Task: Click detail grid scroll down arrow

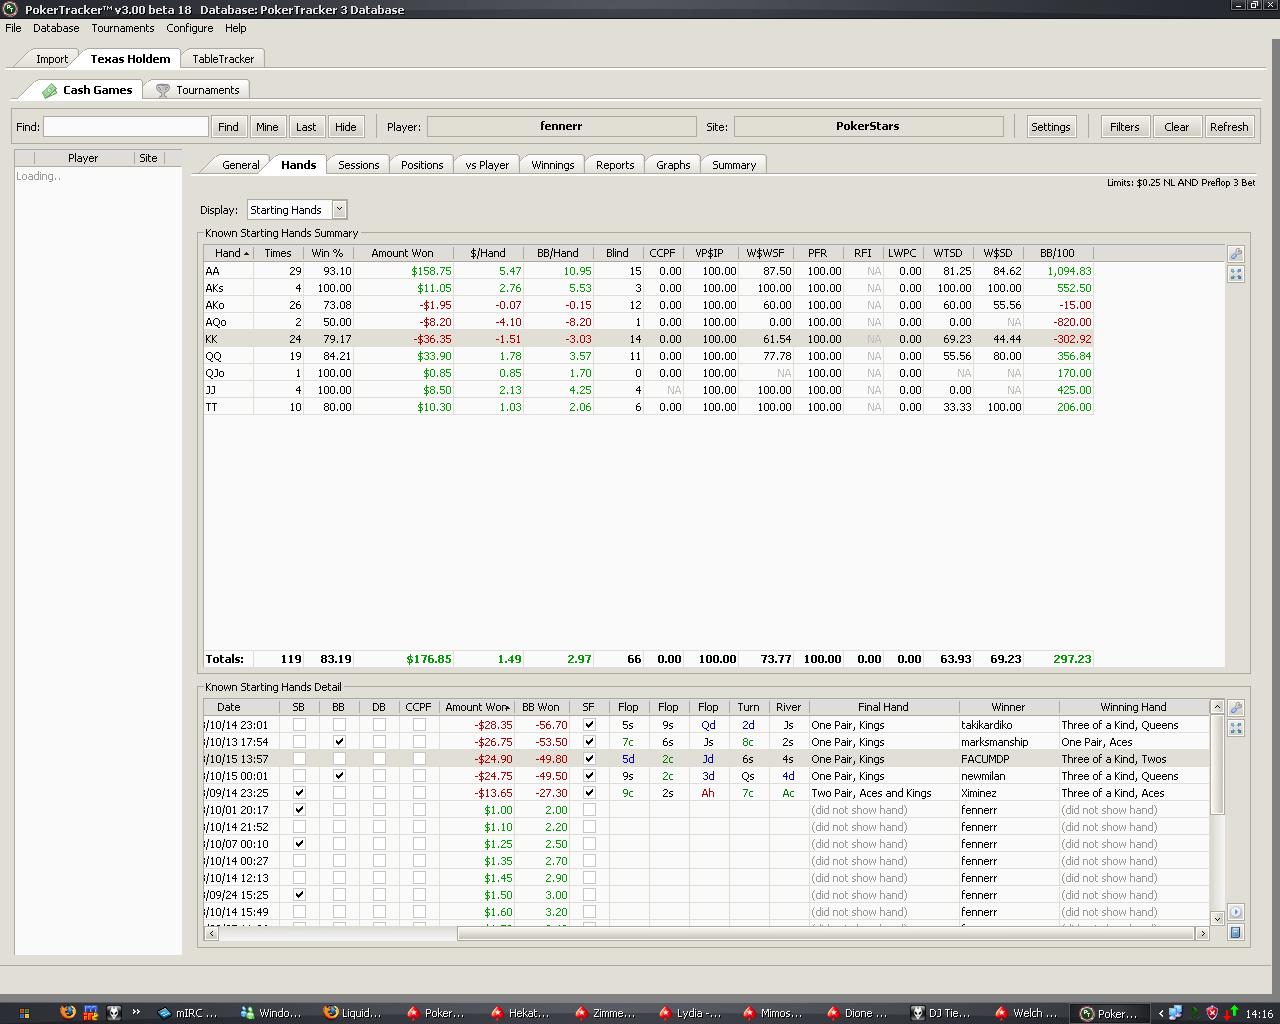Action: tap(1217, 918)
